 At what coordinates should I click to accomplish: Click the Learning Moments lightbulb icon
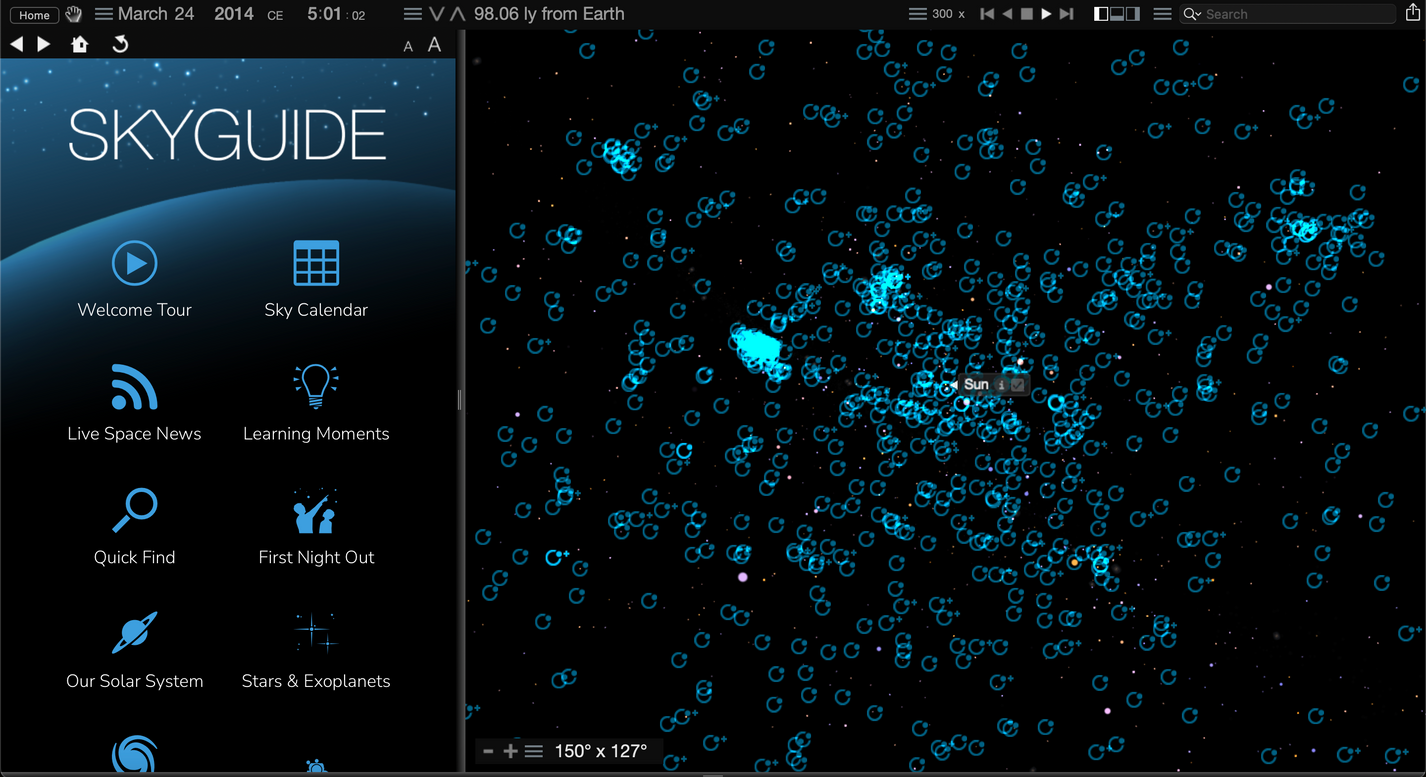coord(316,387)
